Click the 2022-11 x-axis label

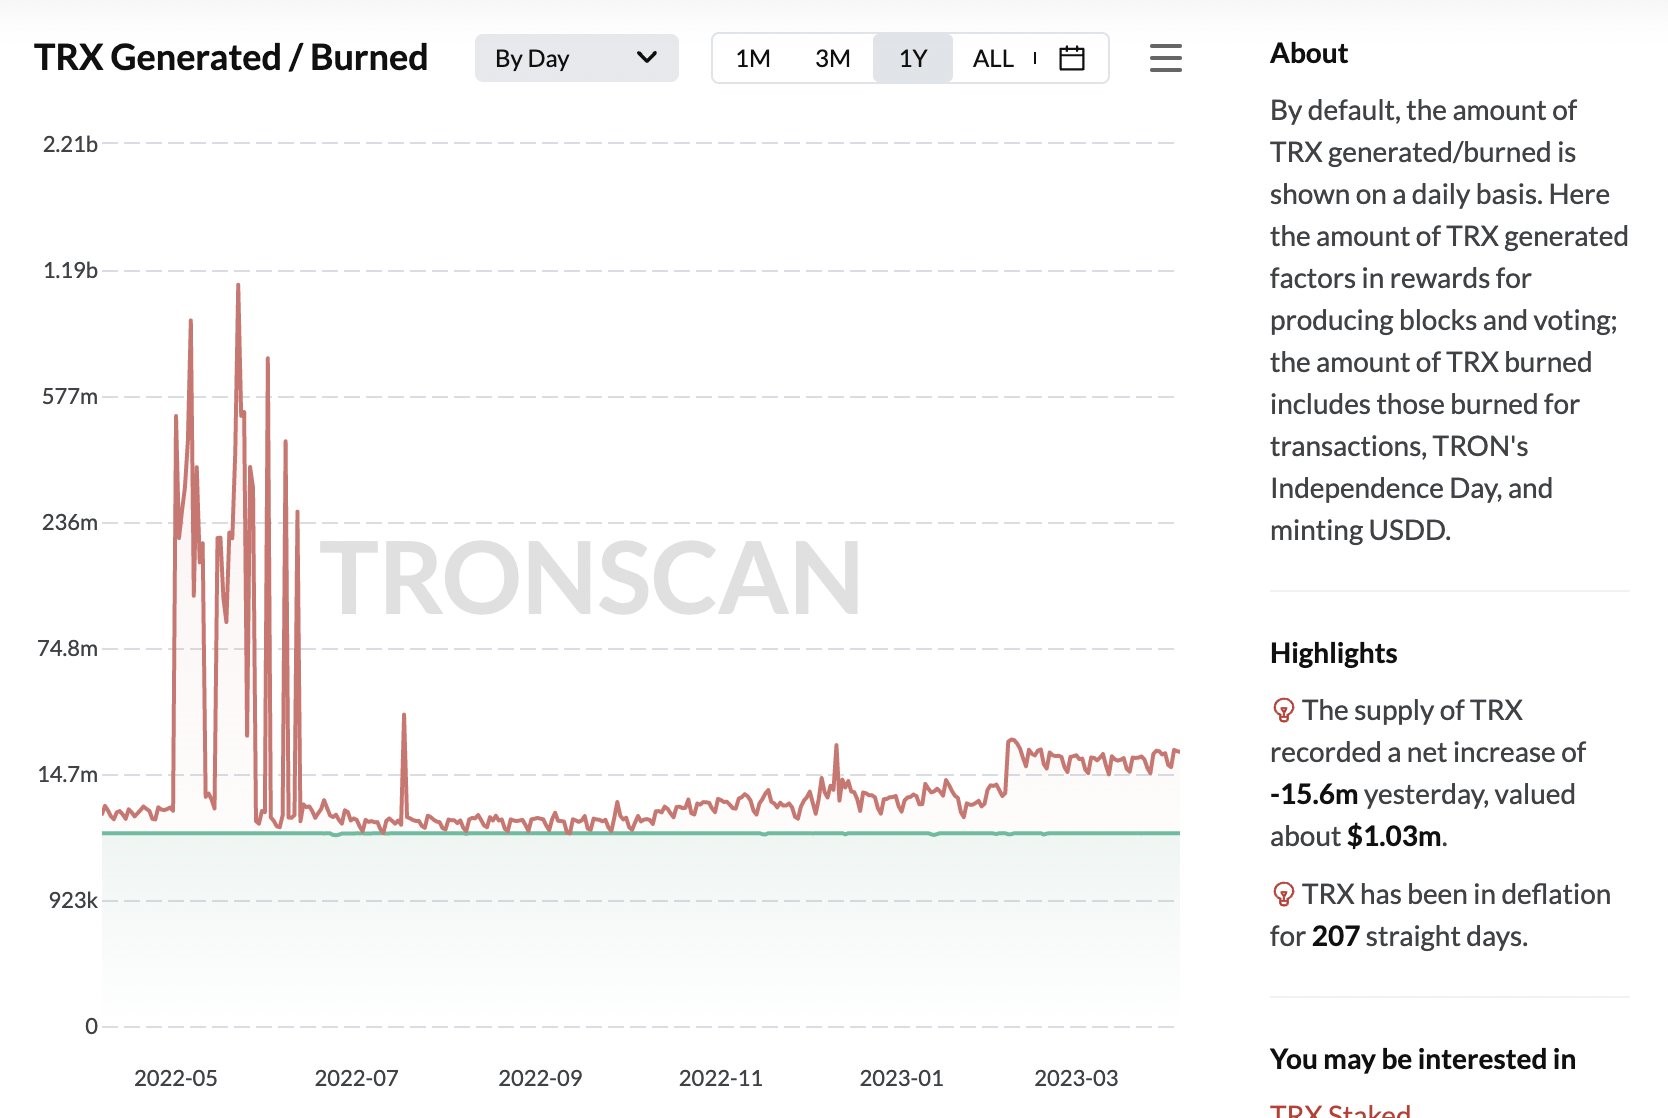click(721, 1078)
